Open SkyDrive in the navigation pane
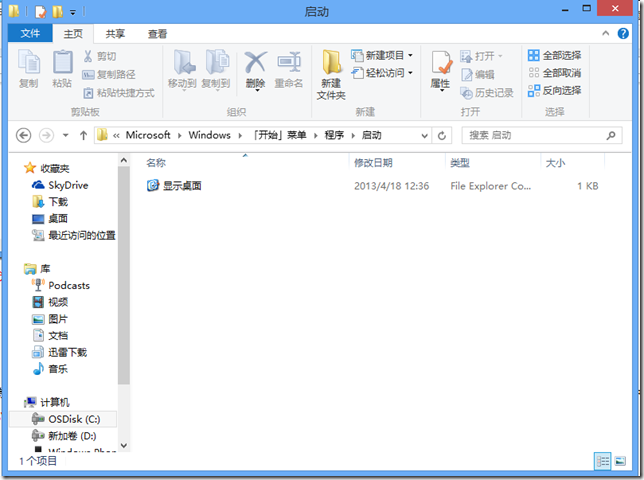644x480 pixels. [x=60, y=185]
